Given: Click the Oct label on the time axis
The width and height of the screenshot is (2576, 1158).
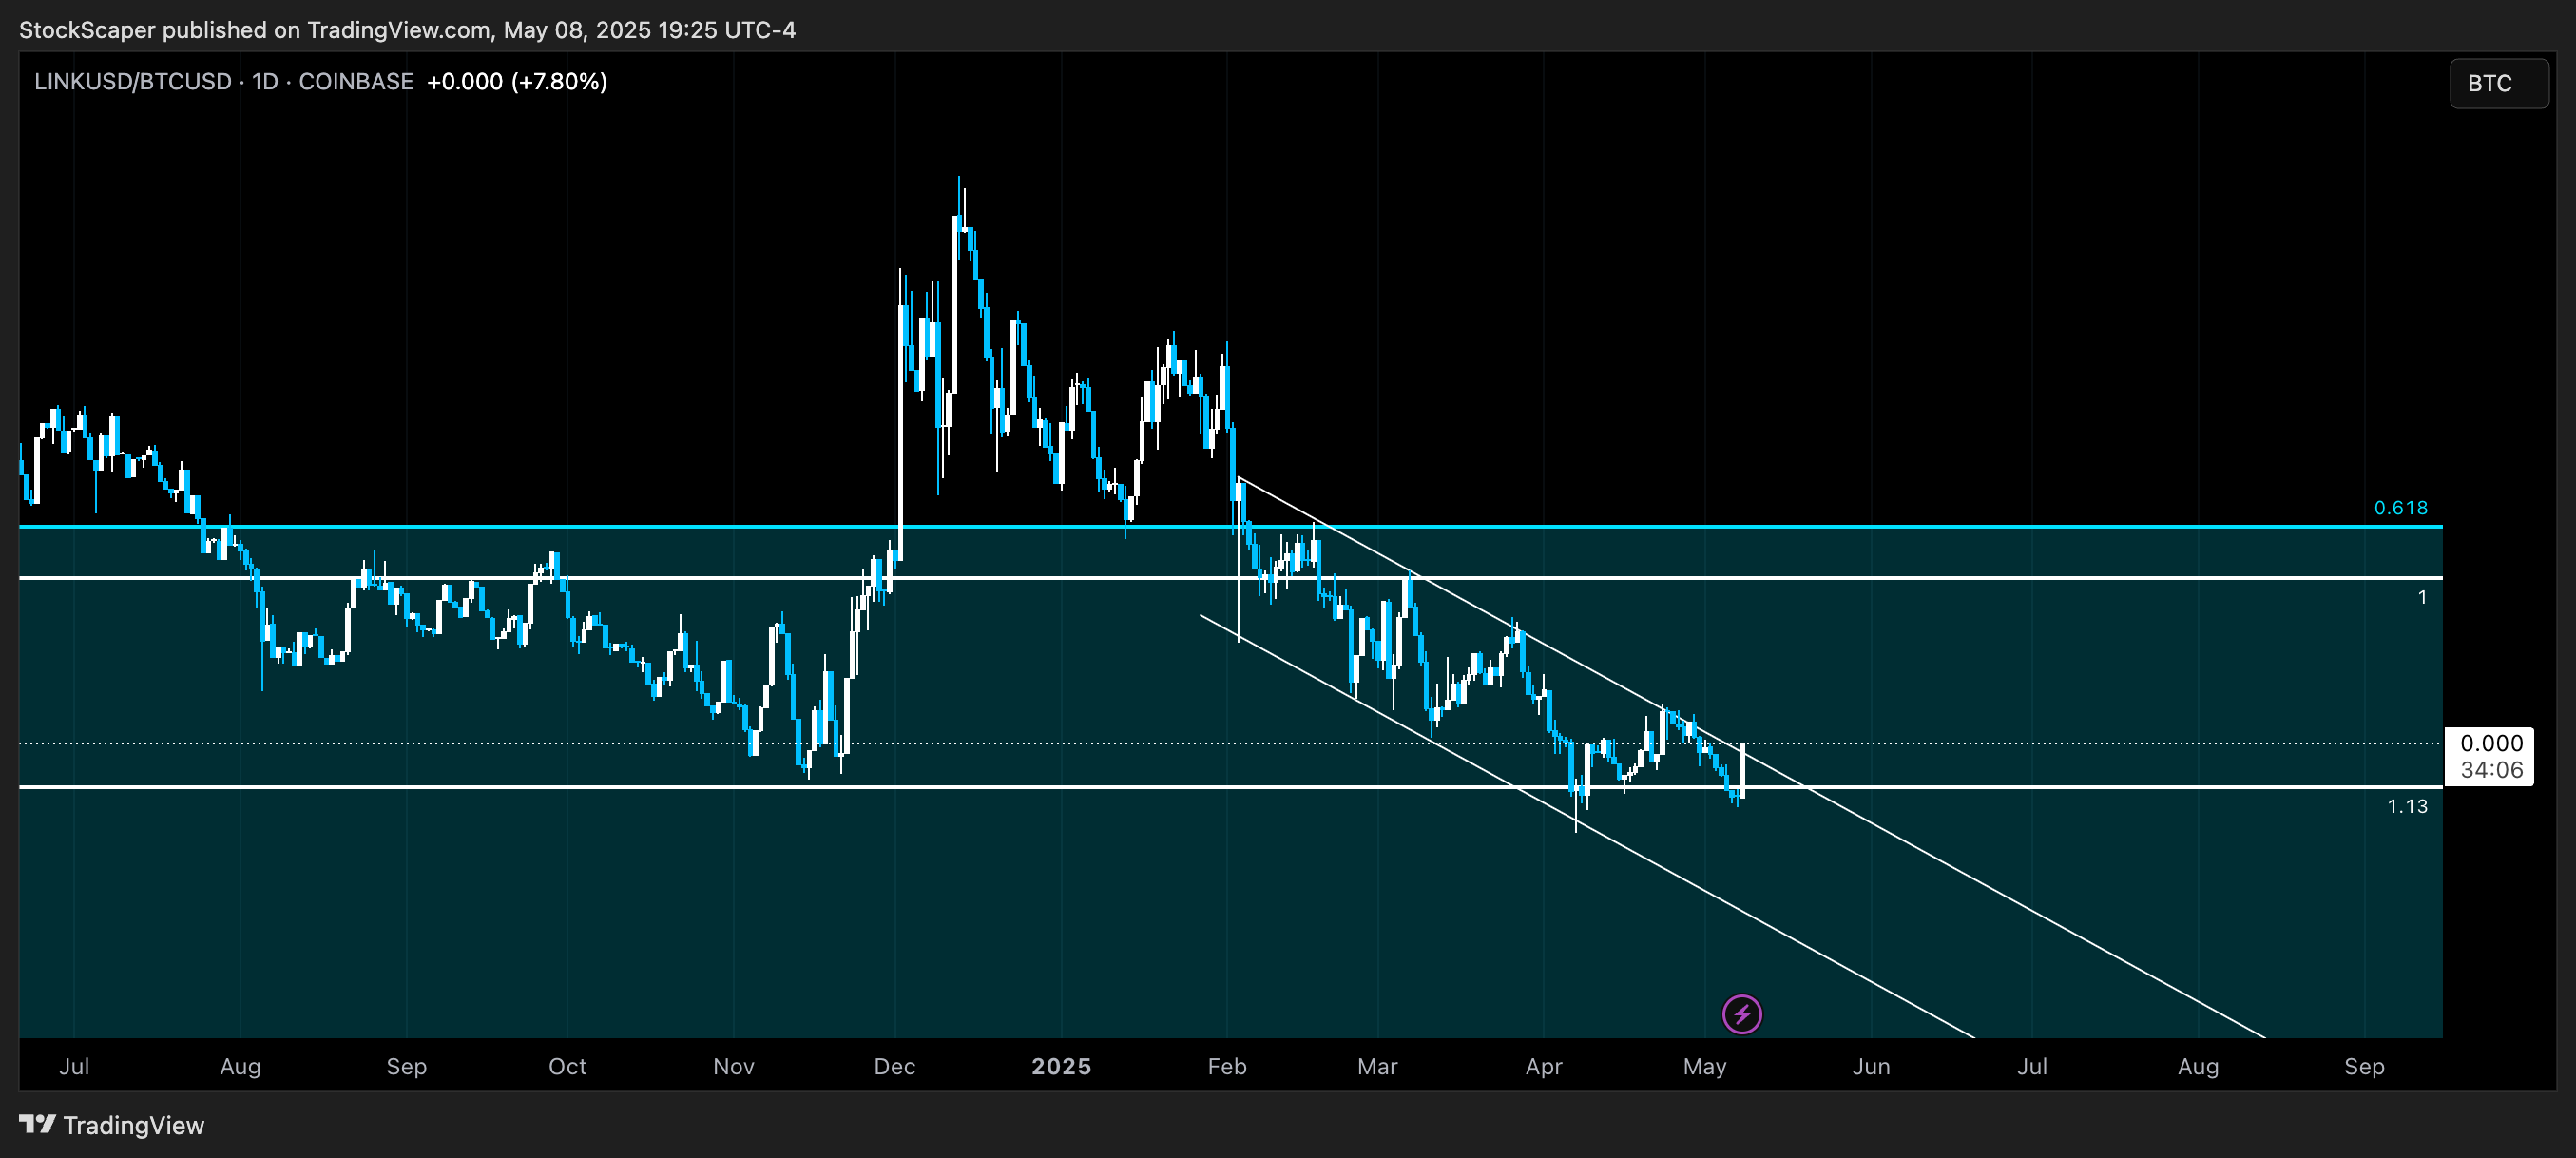Looking at the screenshot, I should tap(567, 1066).
